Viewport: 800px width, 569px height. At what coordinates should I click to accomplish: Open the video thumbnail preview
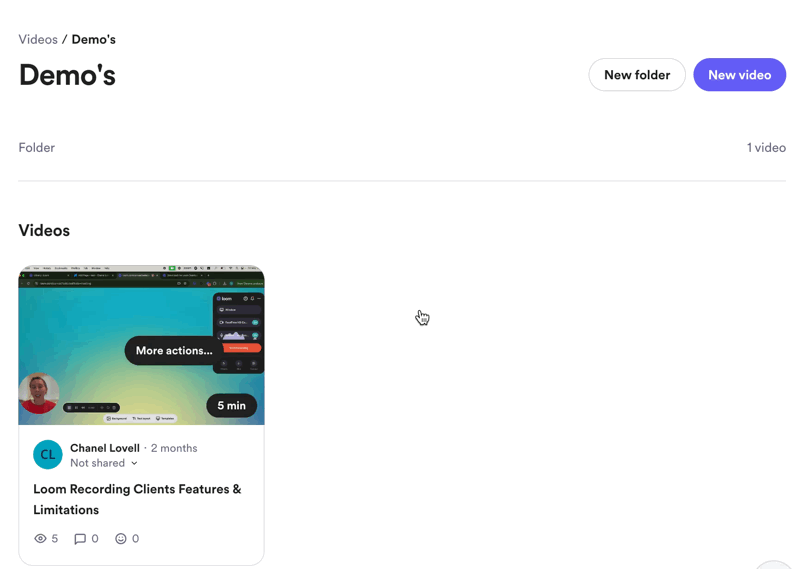(x=141, y=345)
